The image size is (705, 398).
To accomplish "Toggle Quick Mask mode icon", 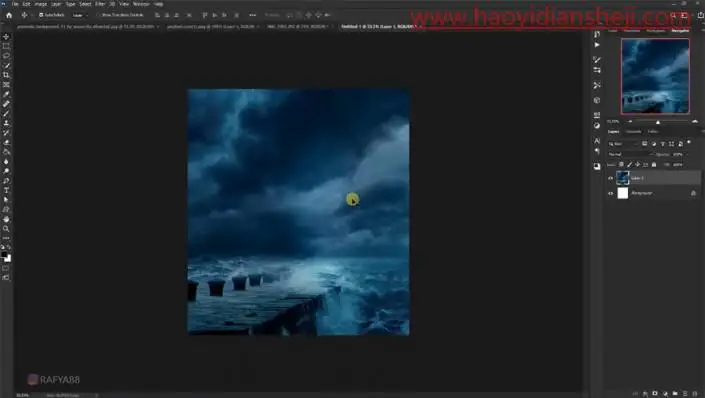I will point(5,268).
